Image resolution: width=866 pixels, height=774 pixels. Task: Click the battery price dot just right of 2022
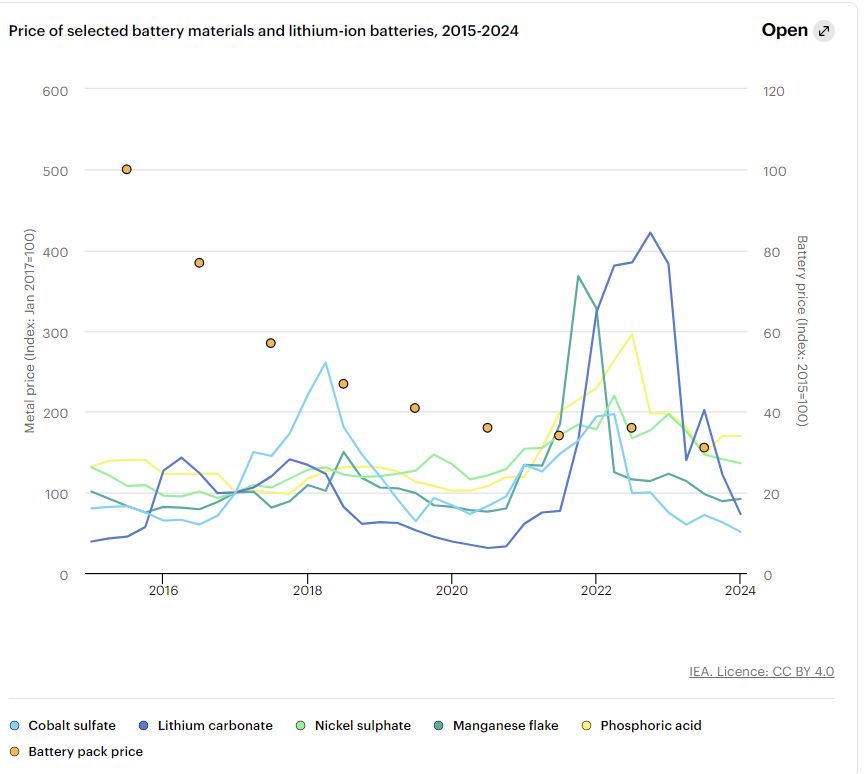click(x=631, y=428)
